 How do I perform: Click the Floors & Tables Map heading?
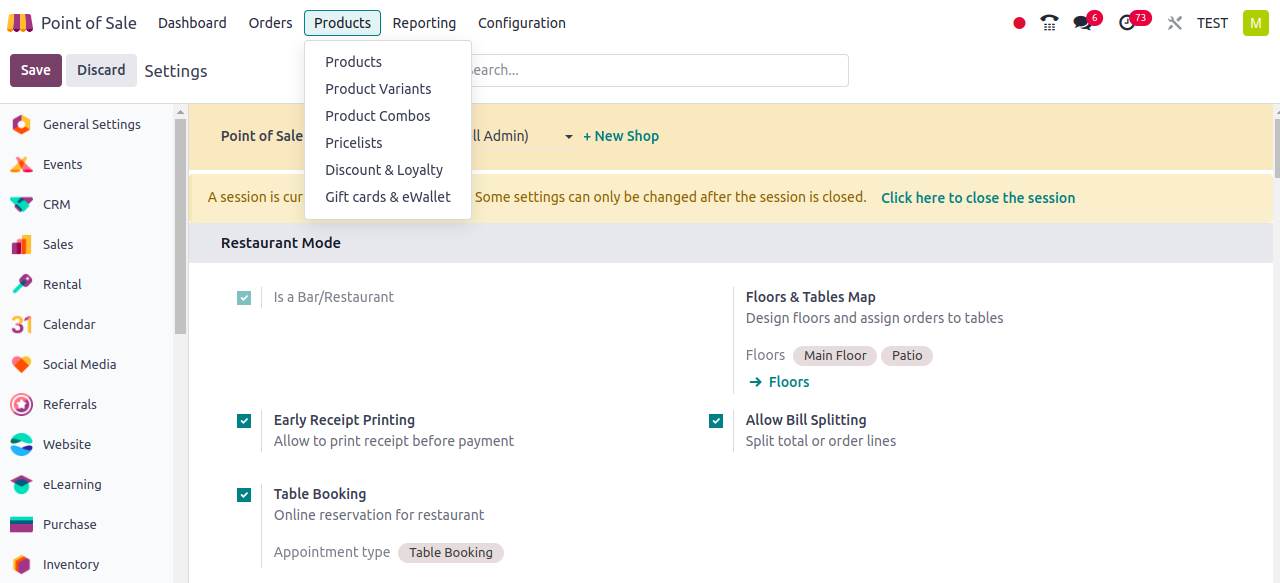pos(811,297)
